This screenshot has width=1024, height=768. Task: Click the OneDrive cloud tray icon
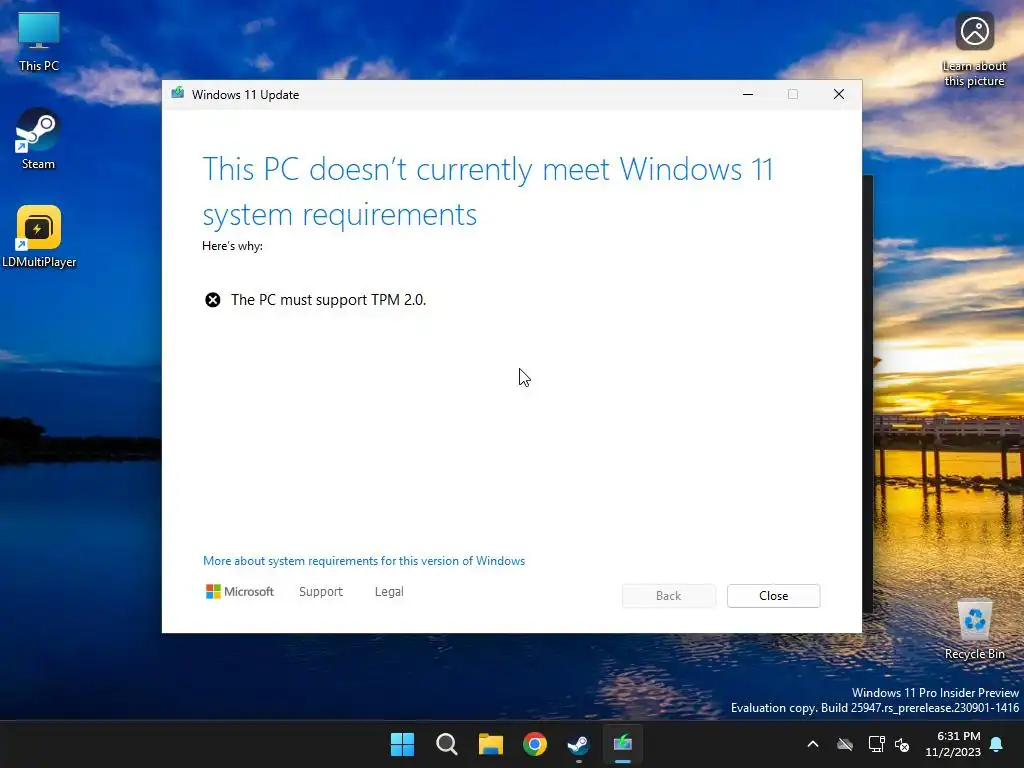click(845, 744)
